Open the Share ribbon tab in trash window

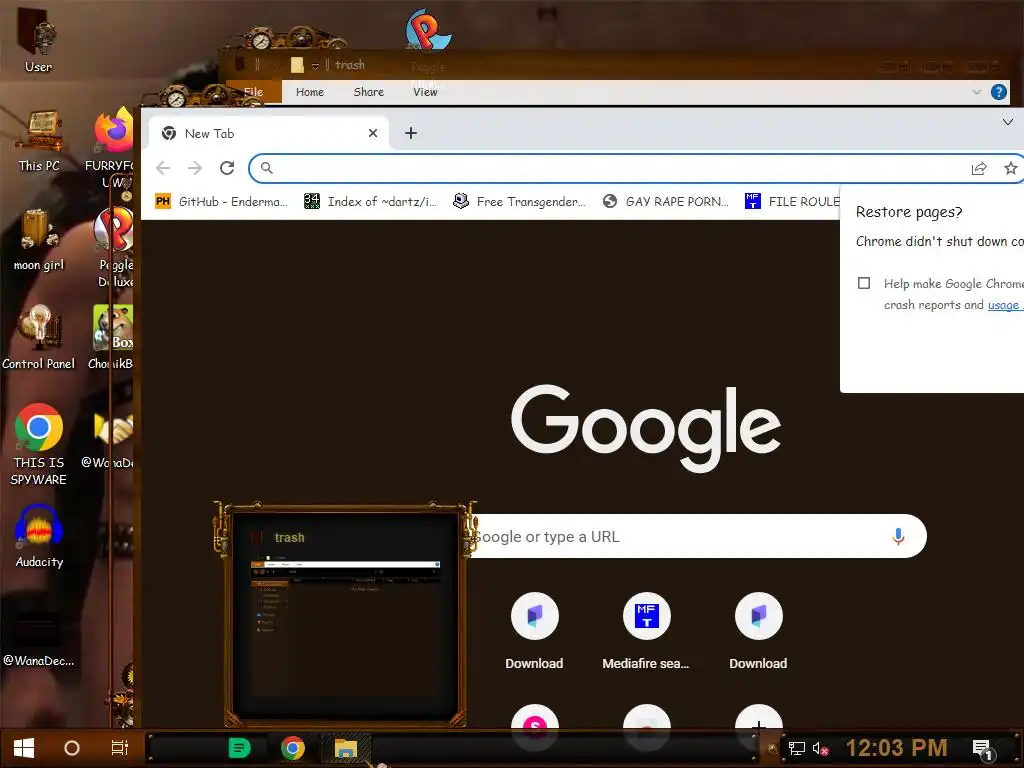368,92
